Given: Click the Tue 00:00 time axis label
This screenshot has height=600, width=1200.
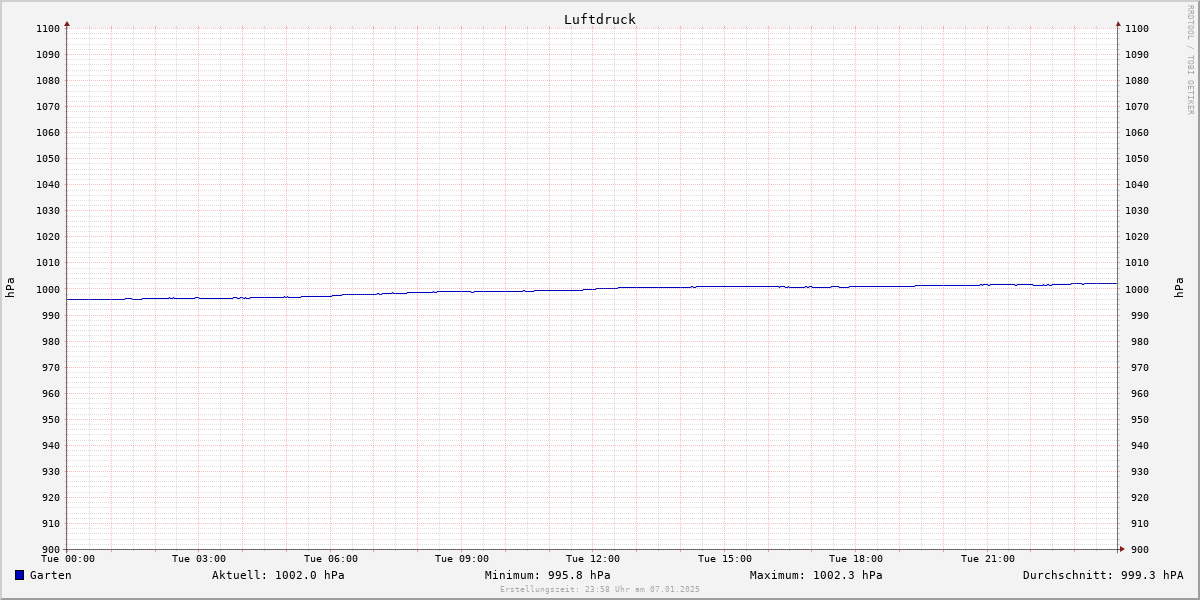Looking at the screenshot, I should pyautogui.click(x=68, y=559).
